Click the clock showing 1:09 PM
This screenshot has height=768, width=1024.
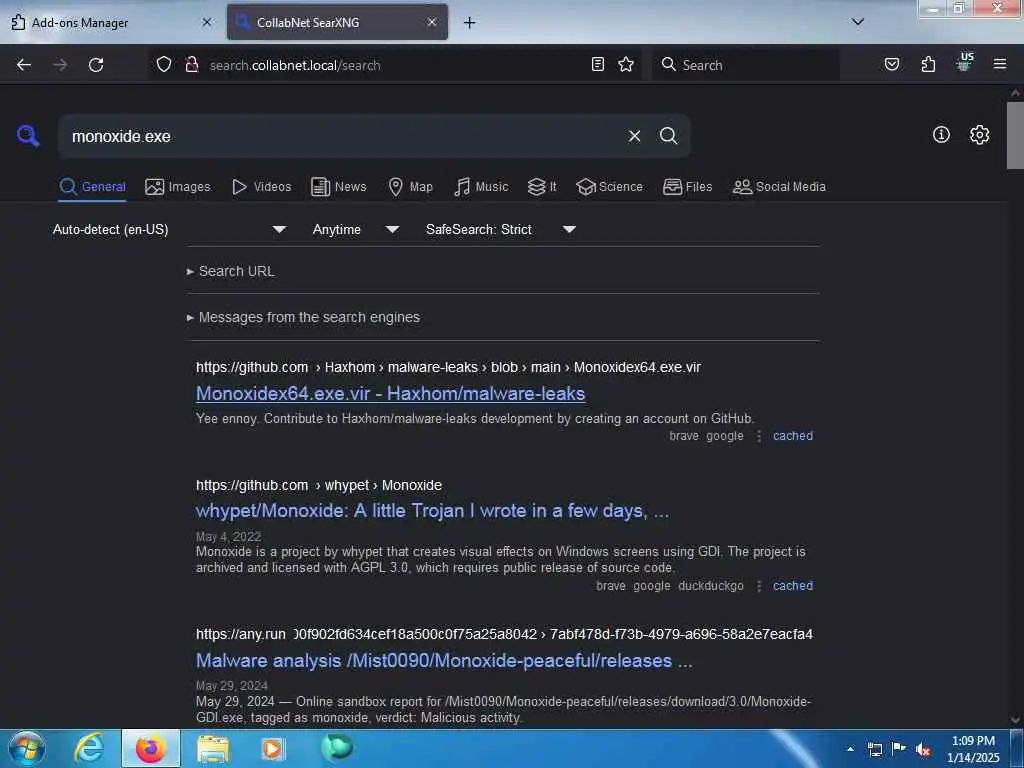(973, 749)
